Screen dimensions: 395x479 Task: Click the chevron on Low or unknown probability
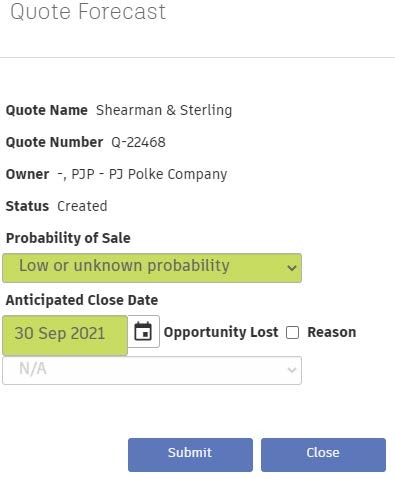click(x=292, y=268)
